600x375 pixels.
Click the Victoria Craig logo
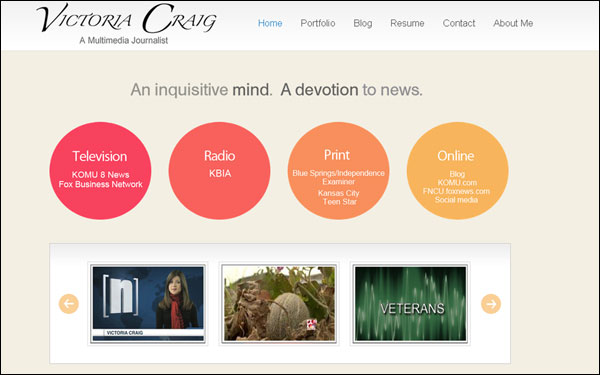click(126, 18)
